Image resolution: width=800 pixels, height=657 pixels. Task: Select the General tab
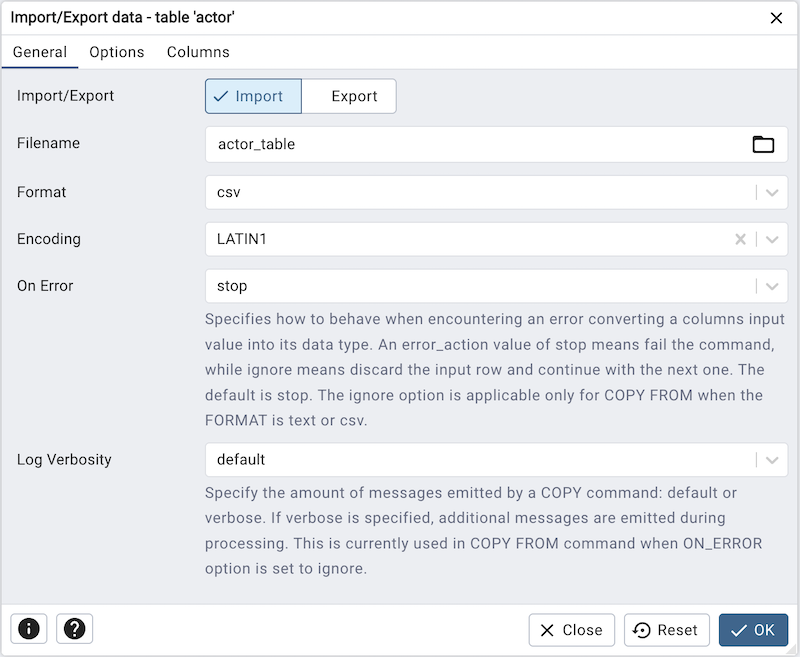click(40, 51)
